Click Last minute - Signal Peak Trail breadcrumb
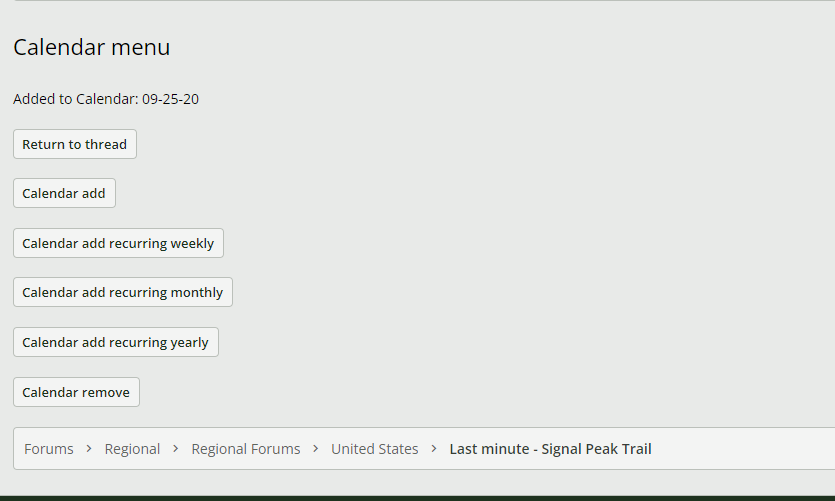The image size is (835, 501). click(550, 449)
